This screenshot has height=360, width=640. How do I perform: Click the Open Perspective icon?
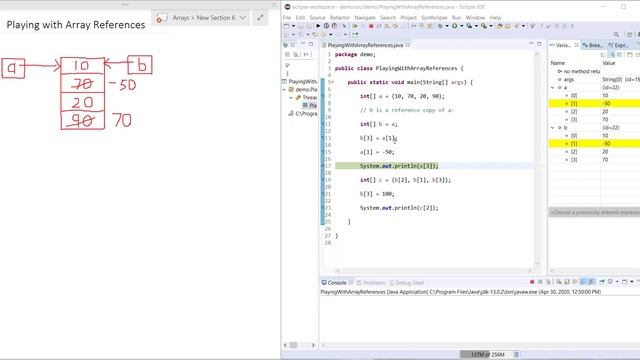[x=629, y=35]
